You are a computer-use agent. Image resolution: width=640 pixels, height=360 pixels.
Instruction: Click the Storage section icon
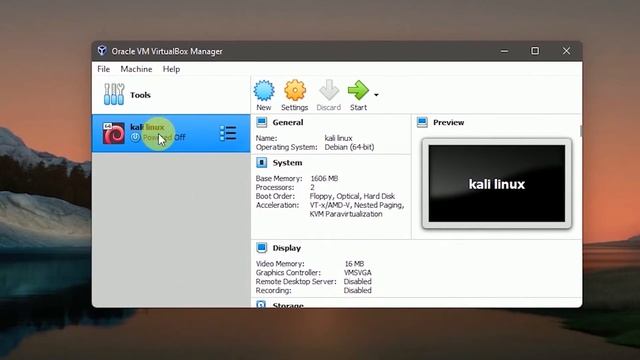coord(262,304)
